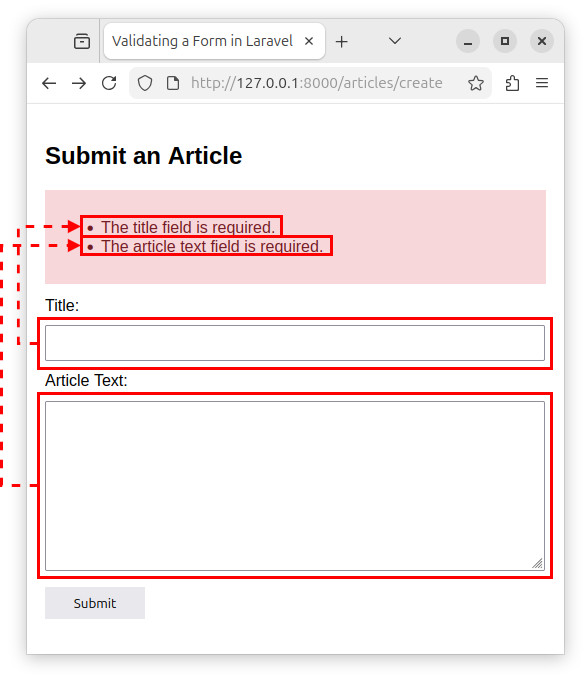Select the title field is required error
586x679 pixels.
pos(188,227)
